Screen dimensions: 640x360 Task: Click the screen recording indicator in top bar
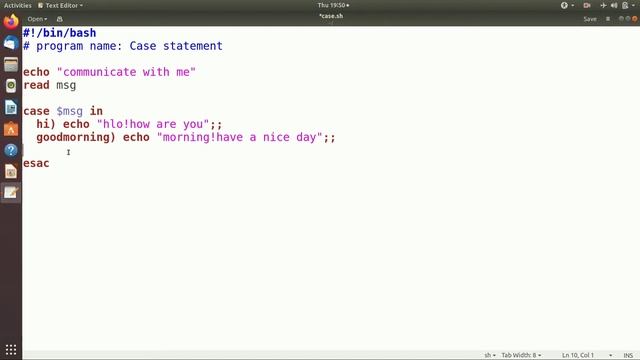point(587,5)
